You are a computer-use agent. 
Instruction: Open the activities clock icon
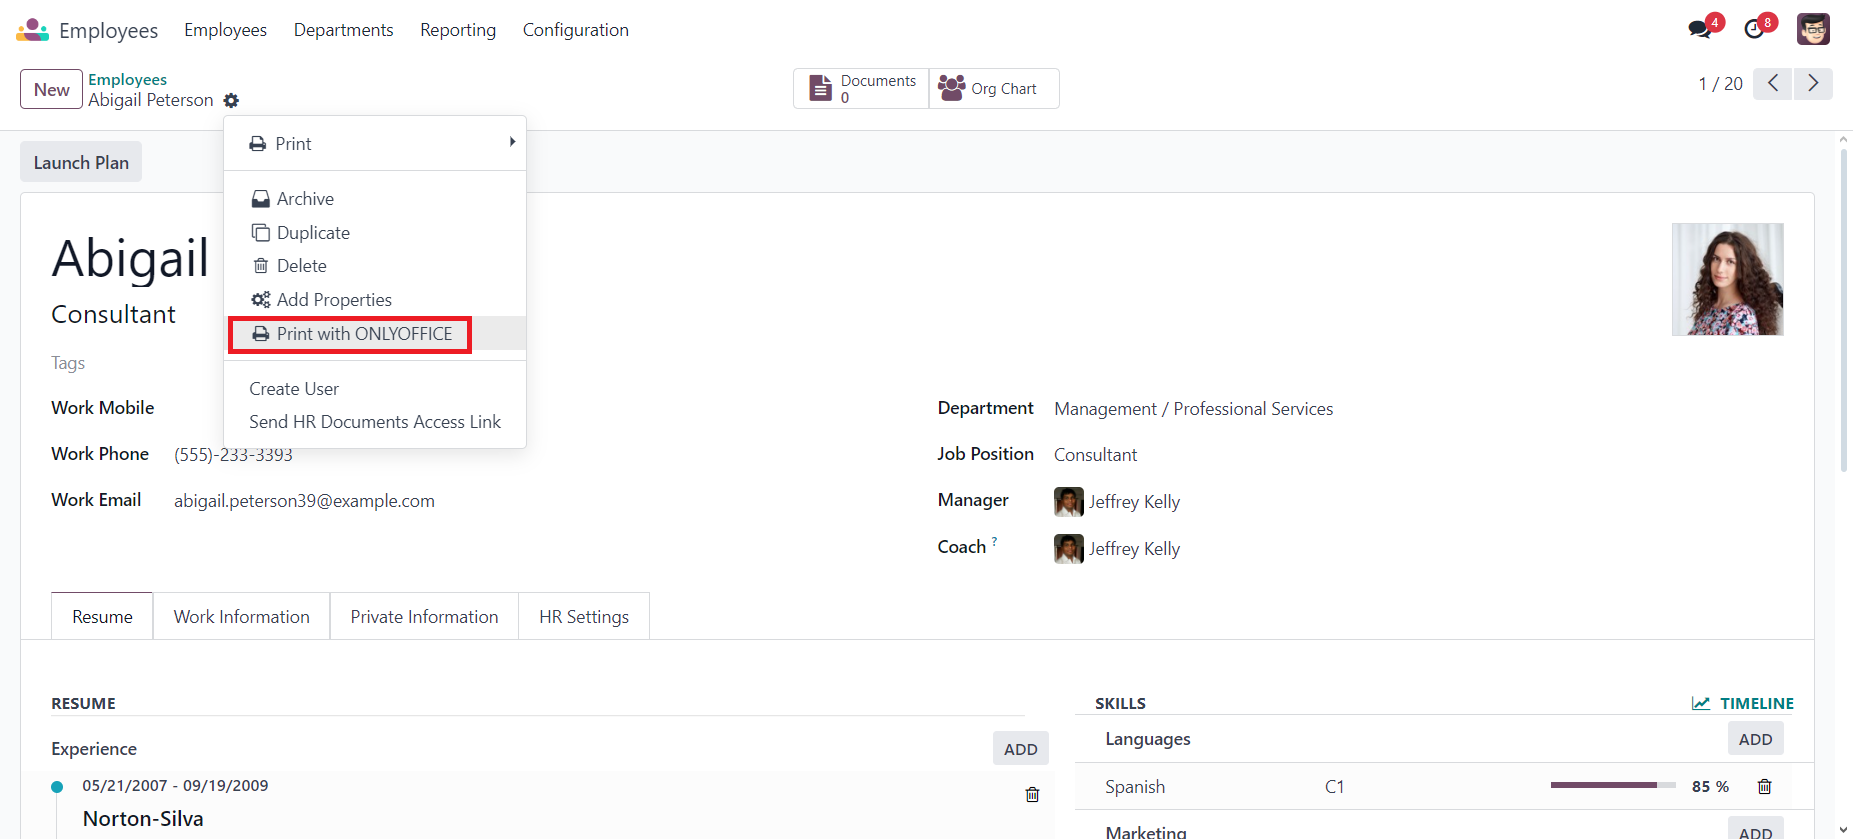(x=1754, y=29)
